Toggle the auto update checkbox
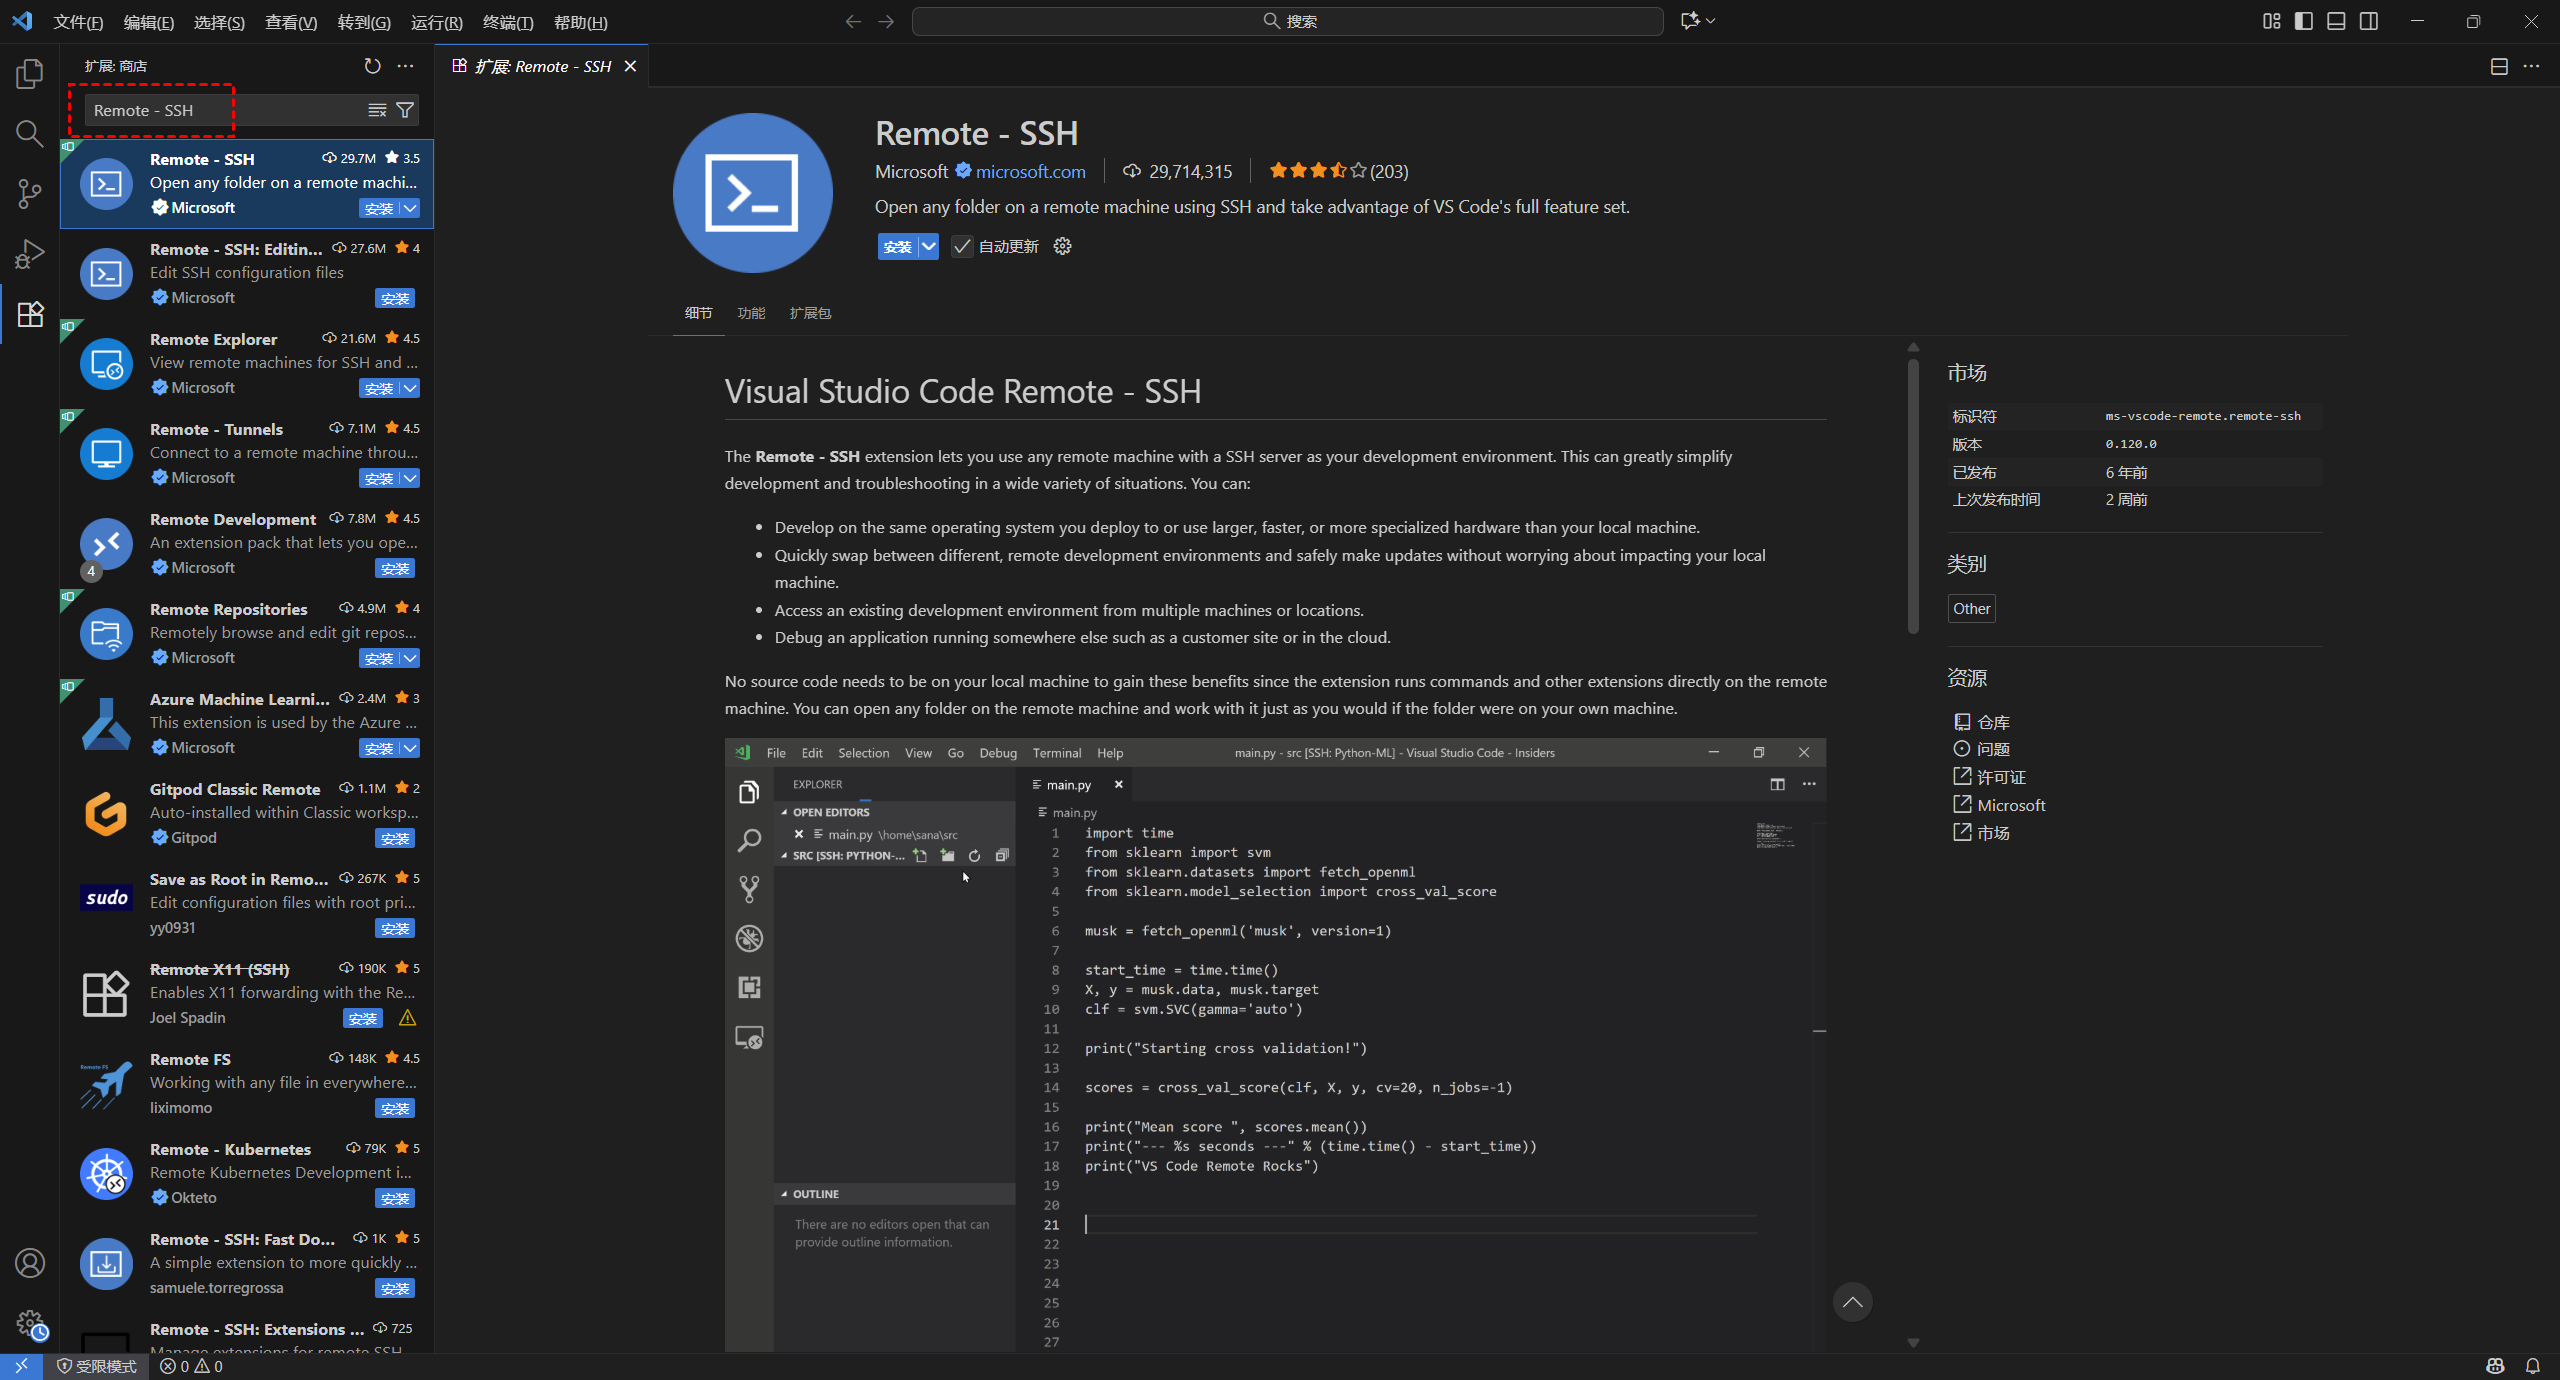Image resolution: width=2560 pixels, height=1380 pixels. [962, 246]
